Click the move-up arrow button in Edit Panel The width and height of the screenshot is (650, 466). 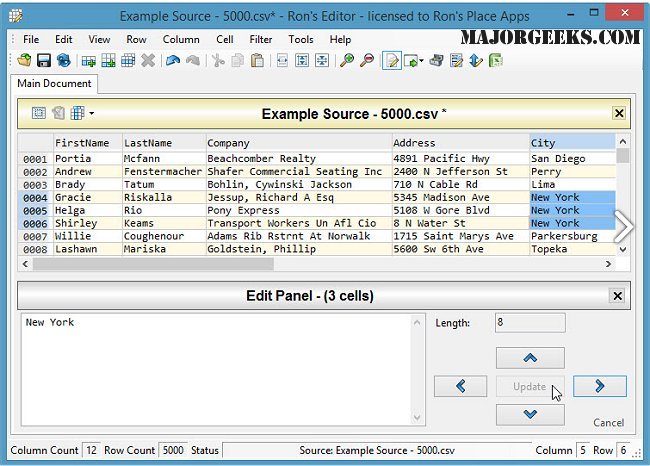[x=529, y=358]
